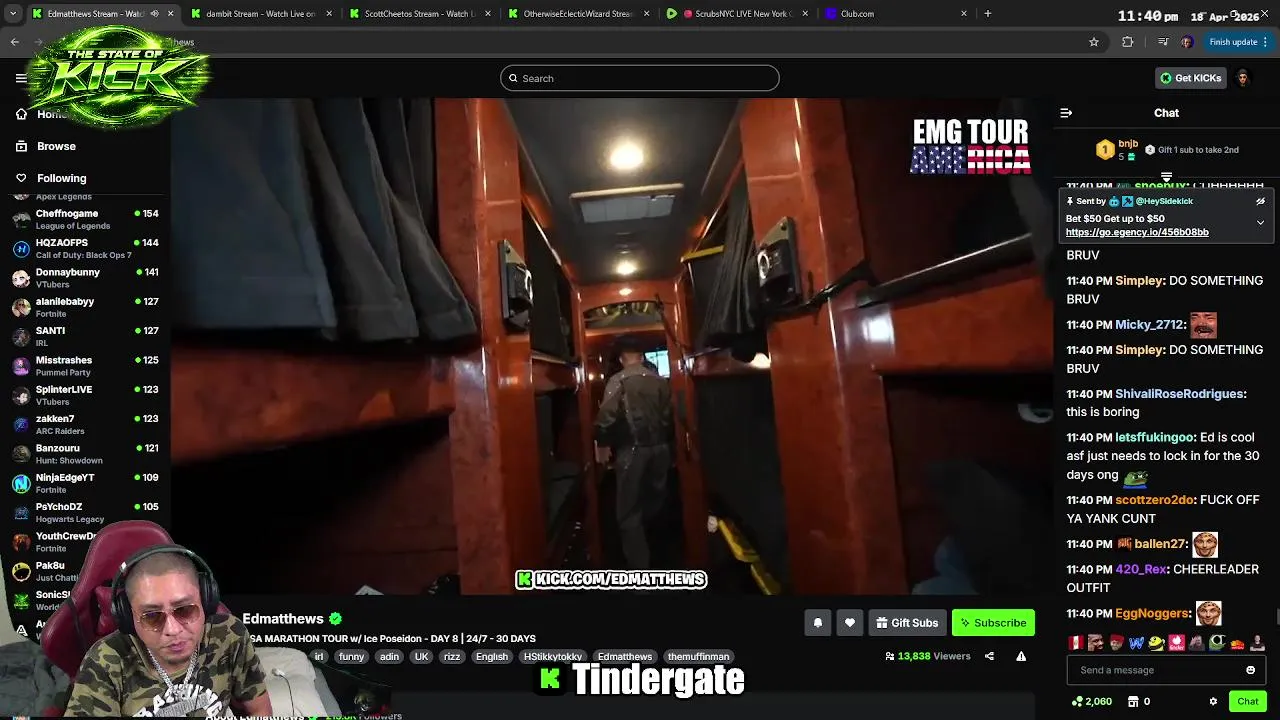The width and height of the screenshot is (1280, 720).
Task: Click the report warning triangle icon
Action: click(x=1021, y=656)
